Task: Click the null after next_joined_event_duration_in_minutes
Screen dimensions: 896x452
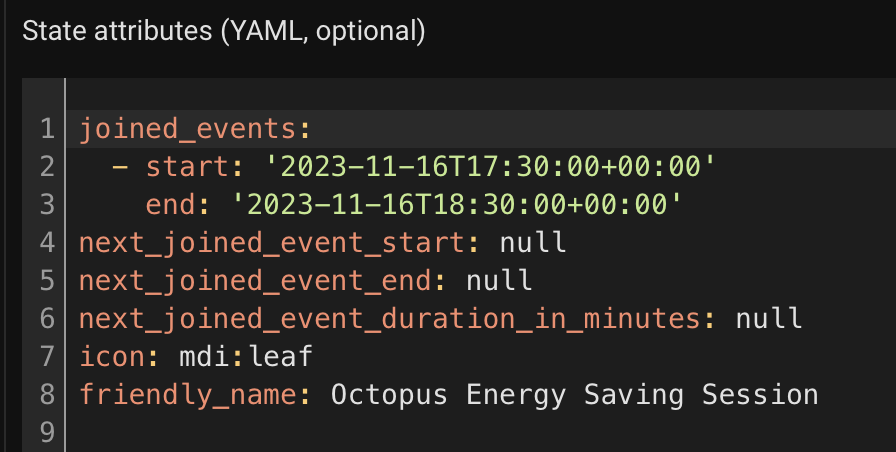Action: 769,318
